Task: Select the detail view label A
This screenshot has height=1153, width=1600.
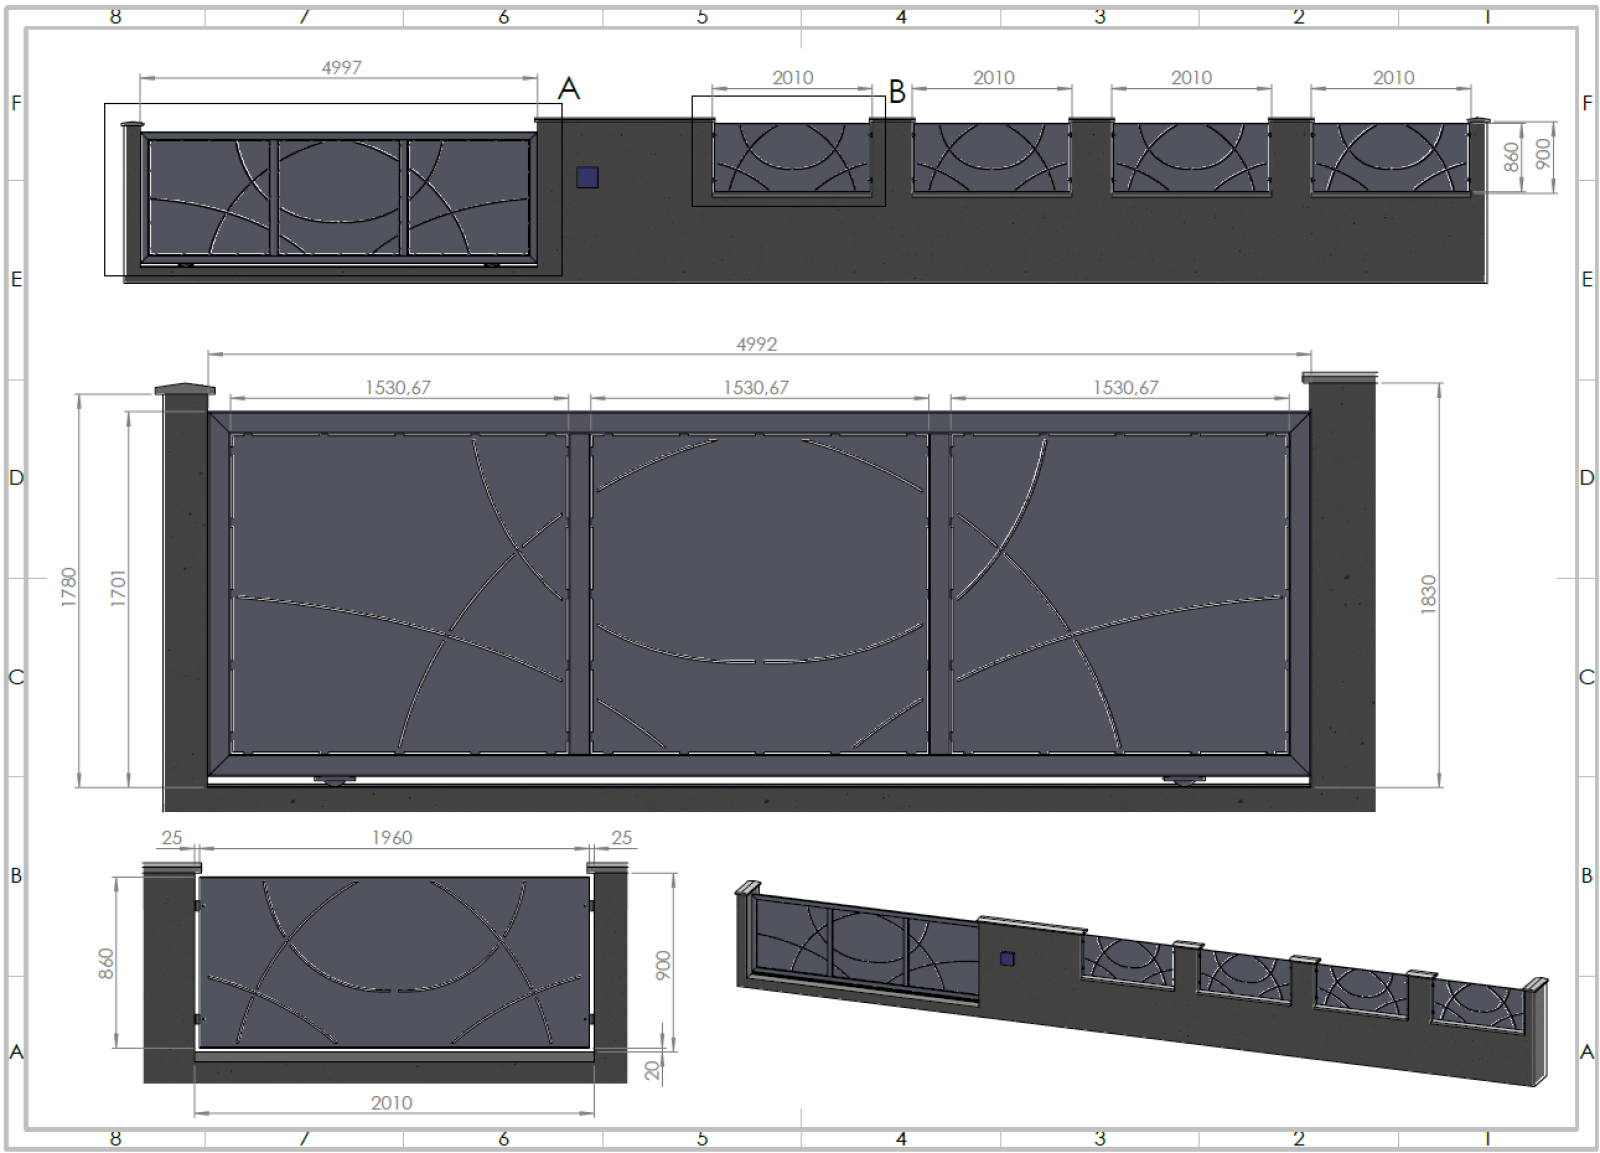Action: pyautogui.click(x=568, y=89)
